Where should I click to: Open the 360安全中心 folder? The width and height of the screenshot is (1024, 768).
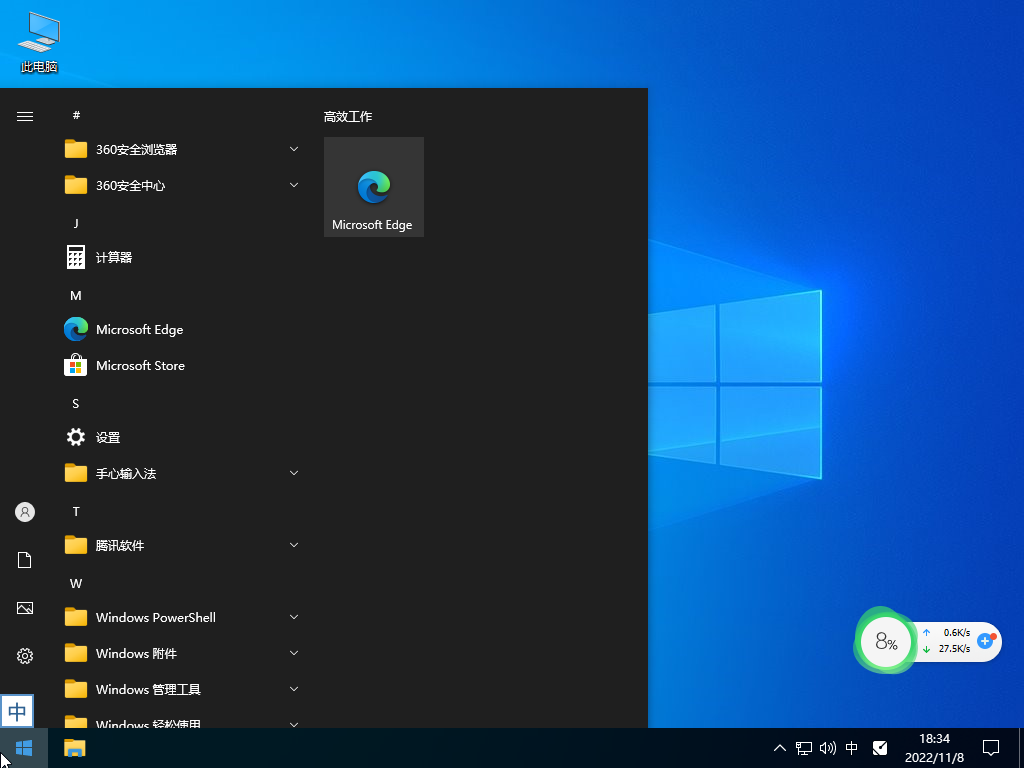(x=182, y=185)
